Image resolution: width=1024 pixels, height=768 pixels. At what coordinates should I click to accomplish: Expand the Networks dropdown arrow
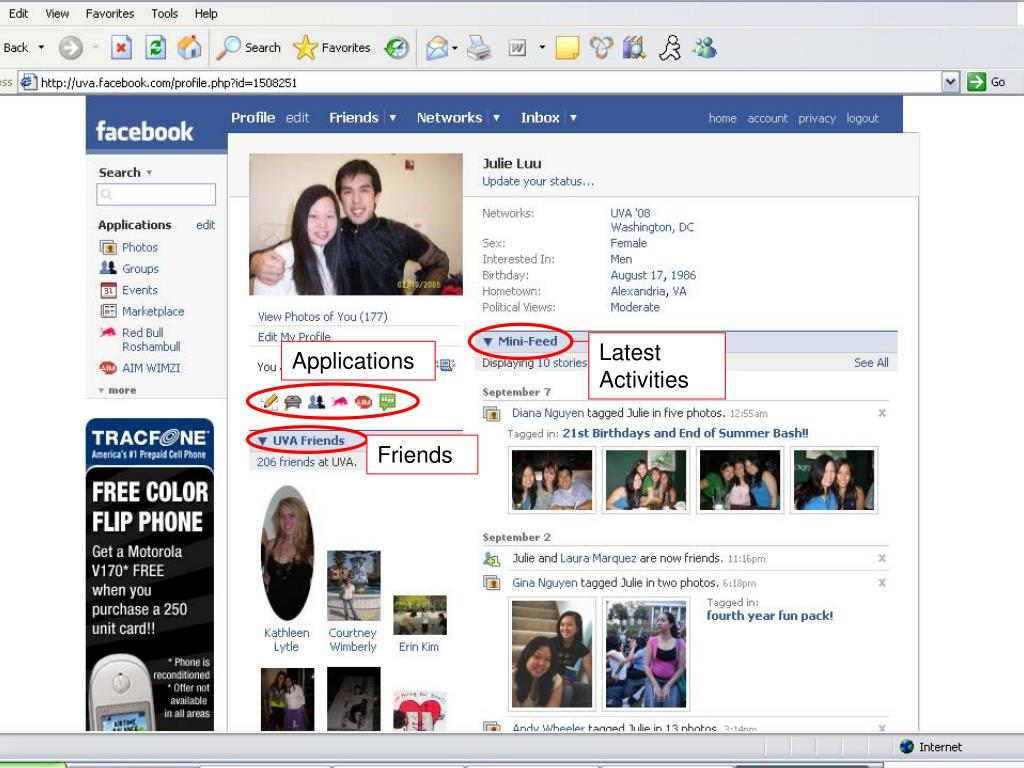[496, 118]
